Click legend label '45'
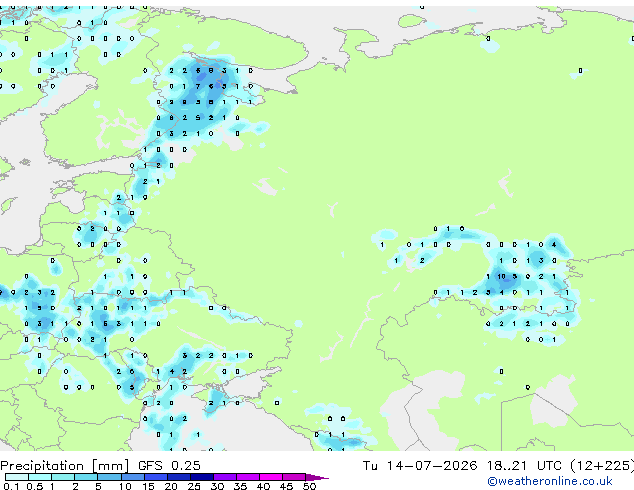 click(286, 486)
